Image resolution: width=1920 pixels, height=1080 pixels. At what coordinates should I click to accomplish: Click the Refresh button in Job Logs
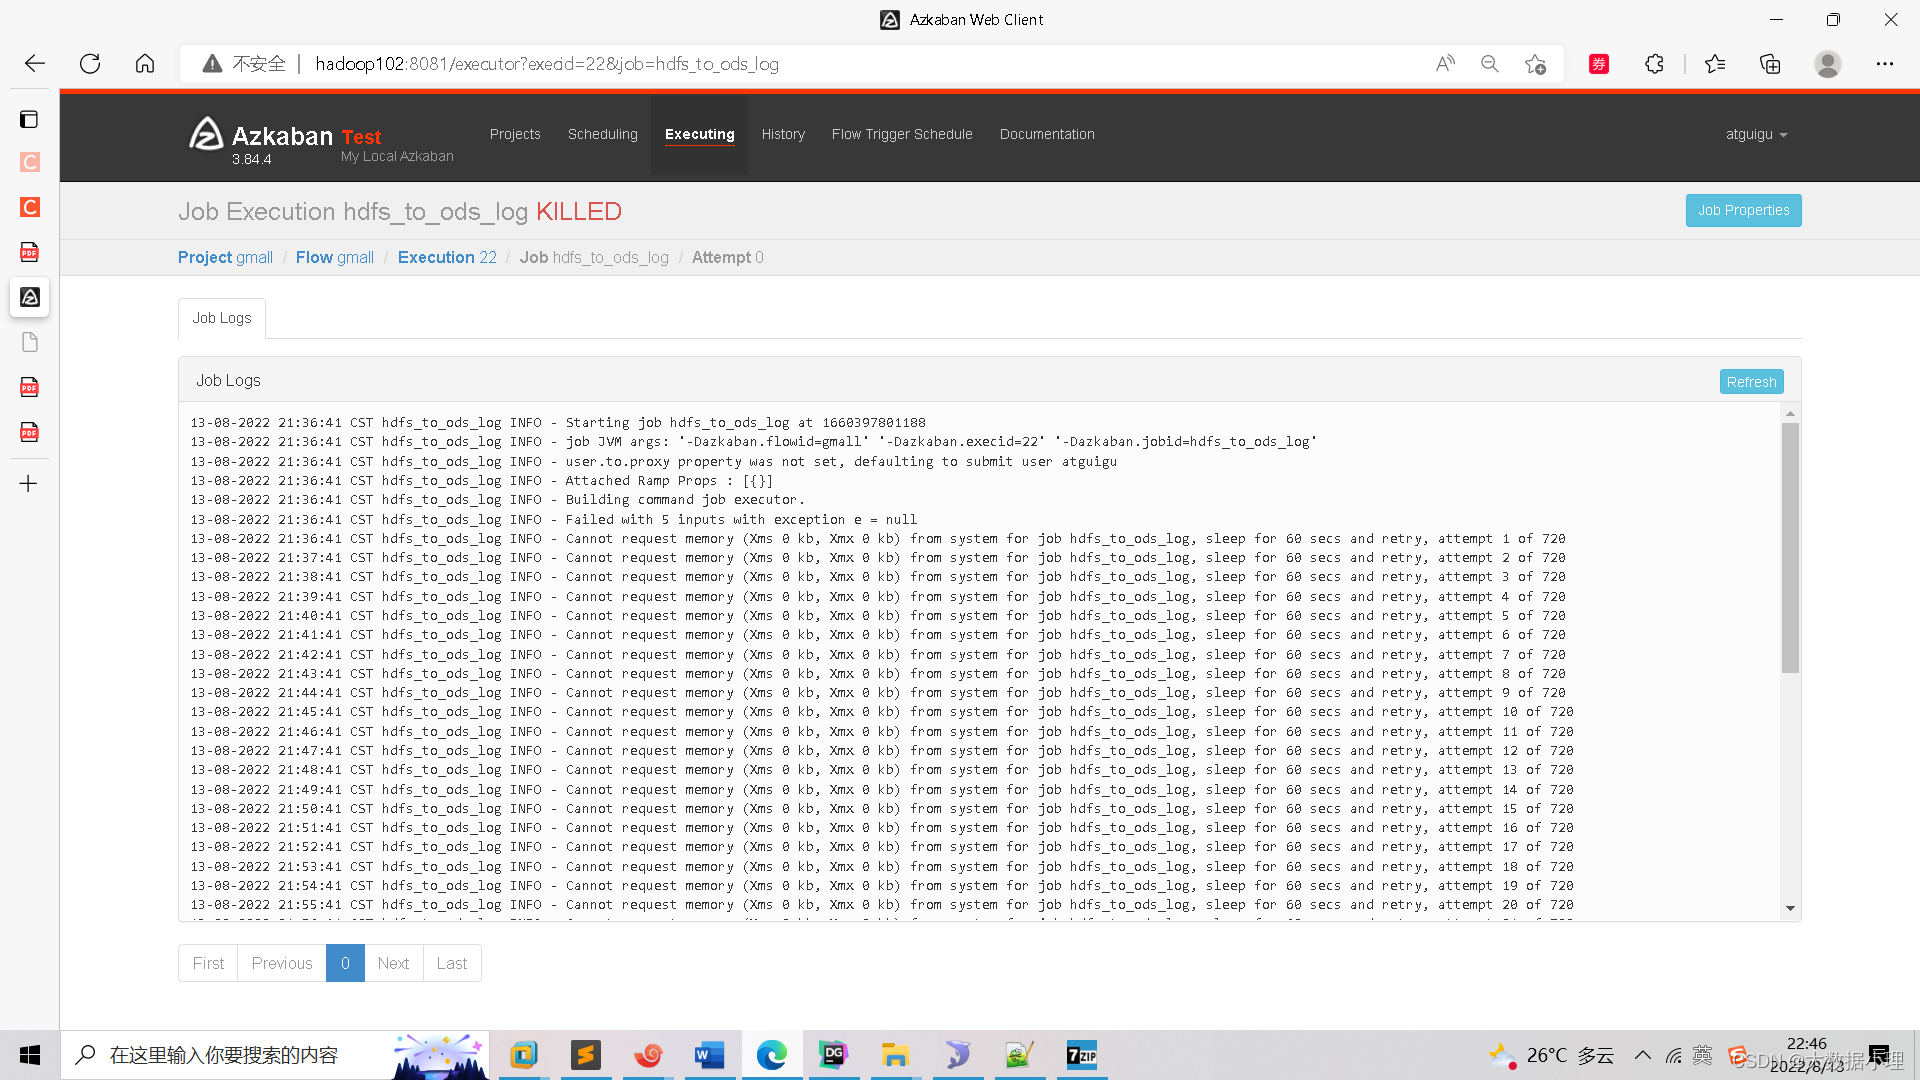[1751, 382]
